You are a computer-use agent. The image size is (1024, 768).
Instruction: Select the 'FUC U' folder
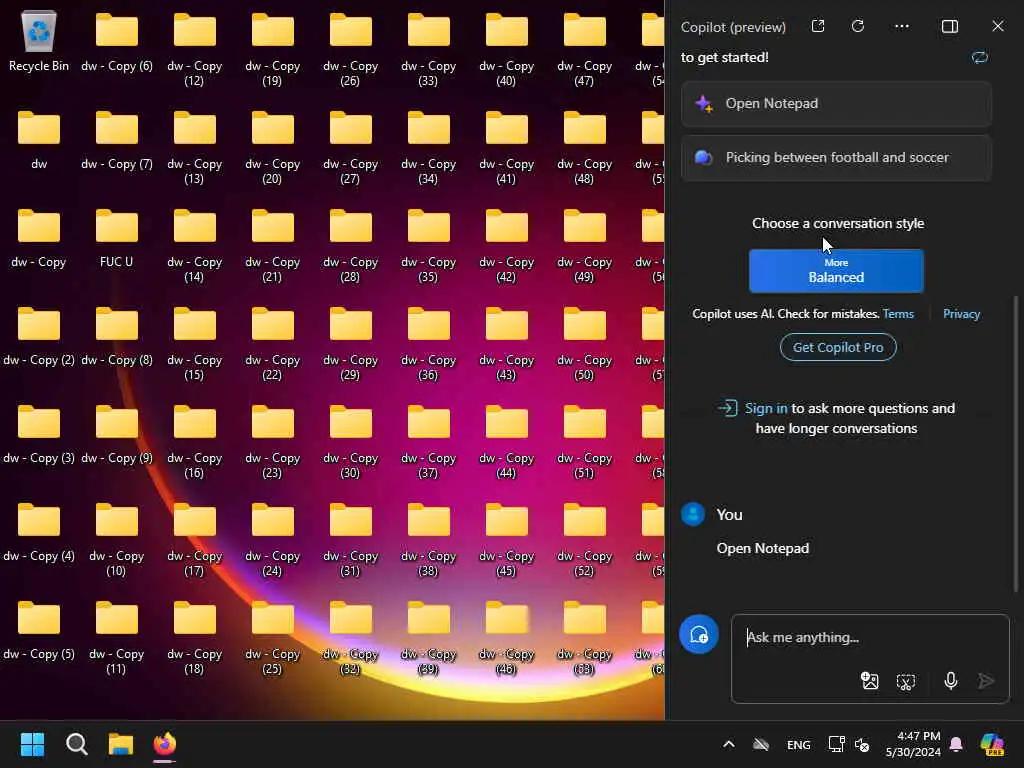coord(116,238)
